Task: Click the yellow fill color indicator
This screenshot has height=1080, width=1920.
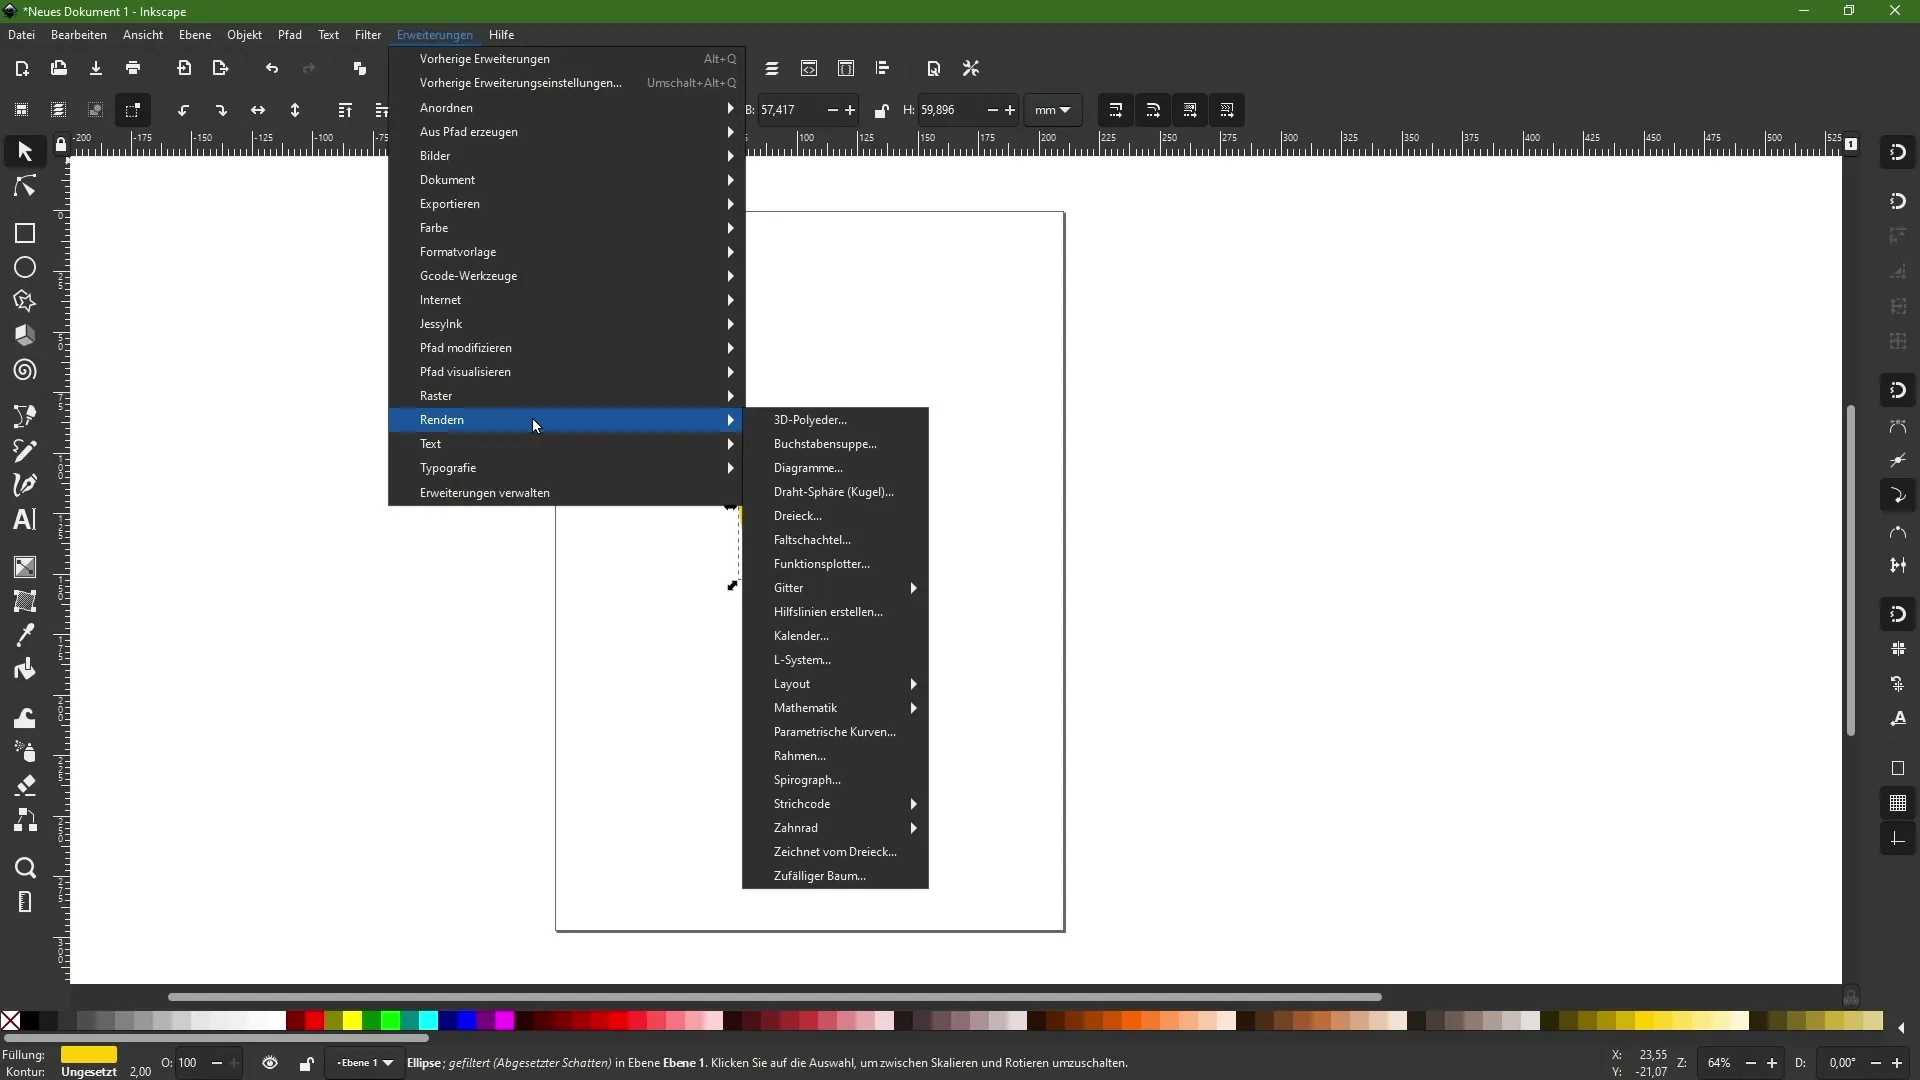Action: 89,1055
